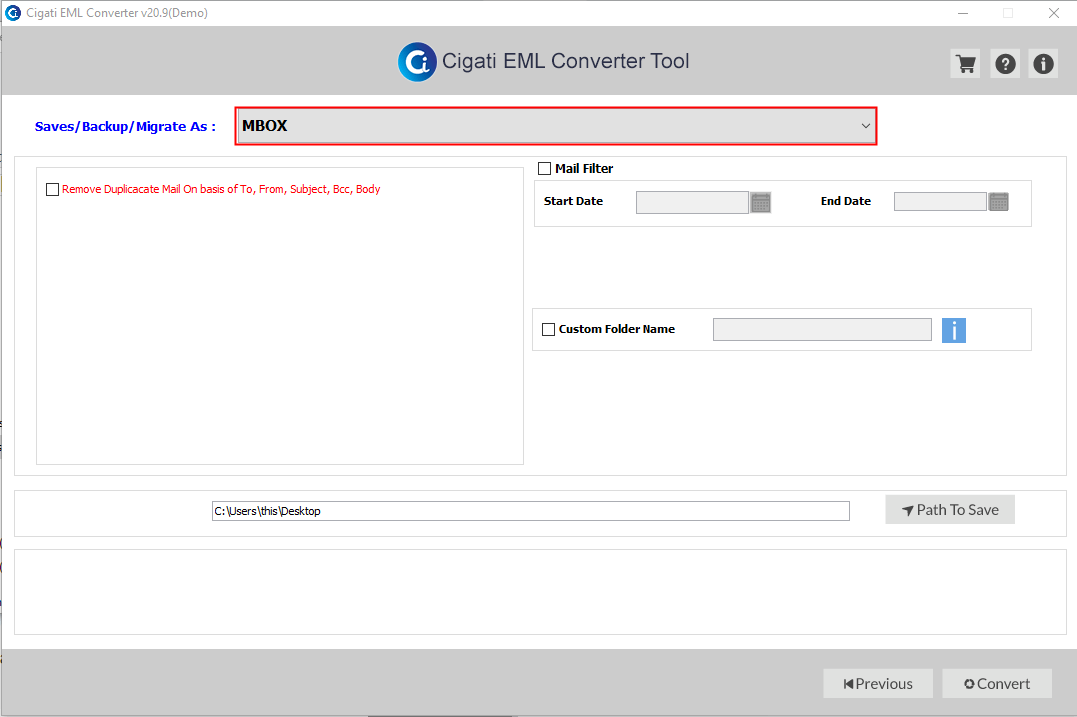Enable Remove Duplicate Mail checkbox
1077x717 pixels.
[x=52, y=190]
